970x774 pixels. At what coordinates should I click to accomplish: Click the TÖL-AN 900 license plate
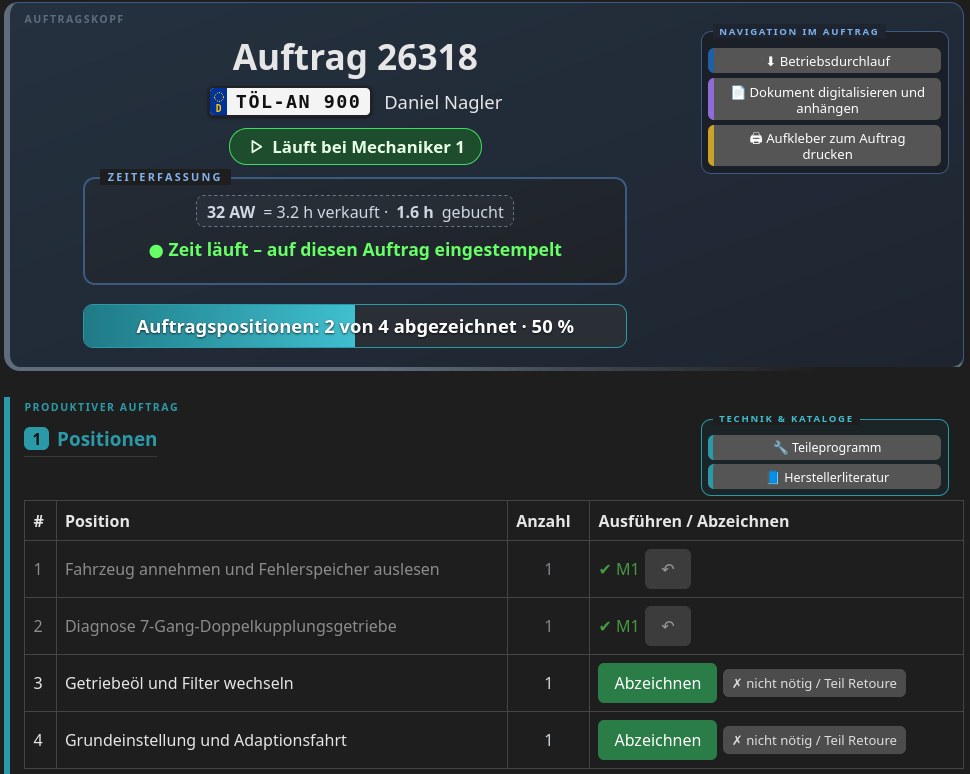pyautogui.click(x=290, y=101)
